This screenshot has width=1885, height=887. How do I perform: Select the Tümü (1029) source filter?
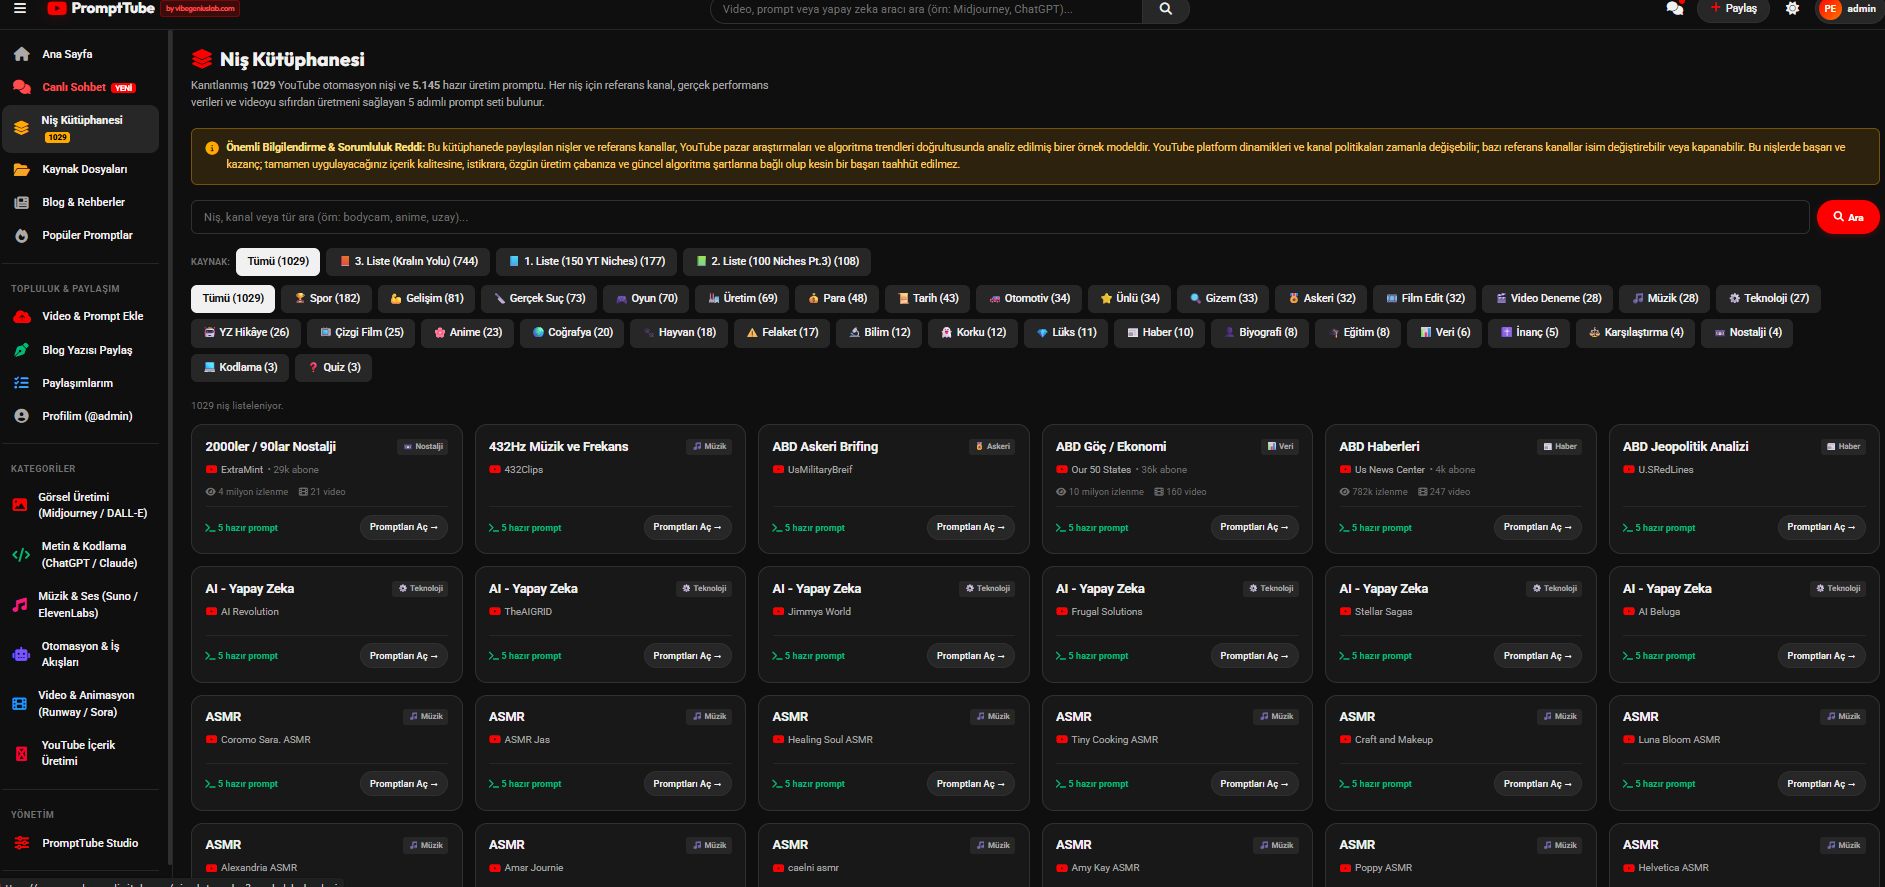tap(278, 261)
